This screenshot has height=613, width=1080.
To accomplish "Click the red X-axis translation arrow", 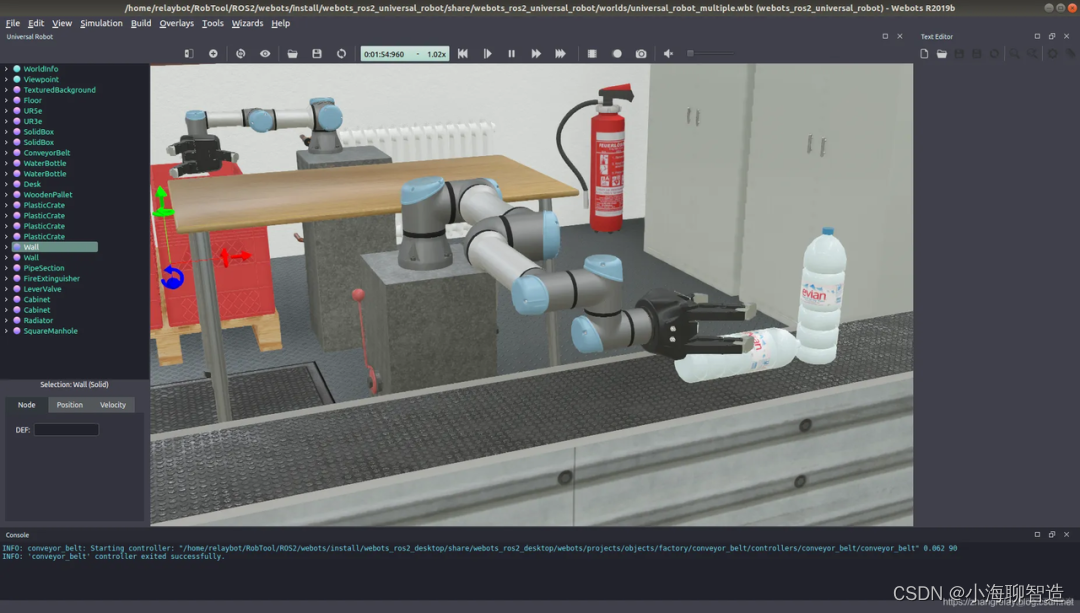I will (237, 257).
